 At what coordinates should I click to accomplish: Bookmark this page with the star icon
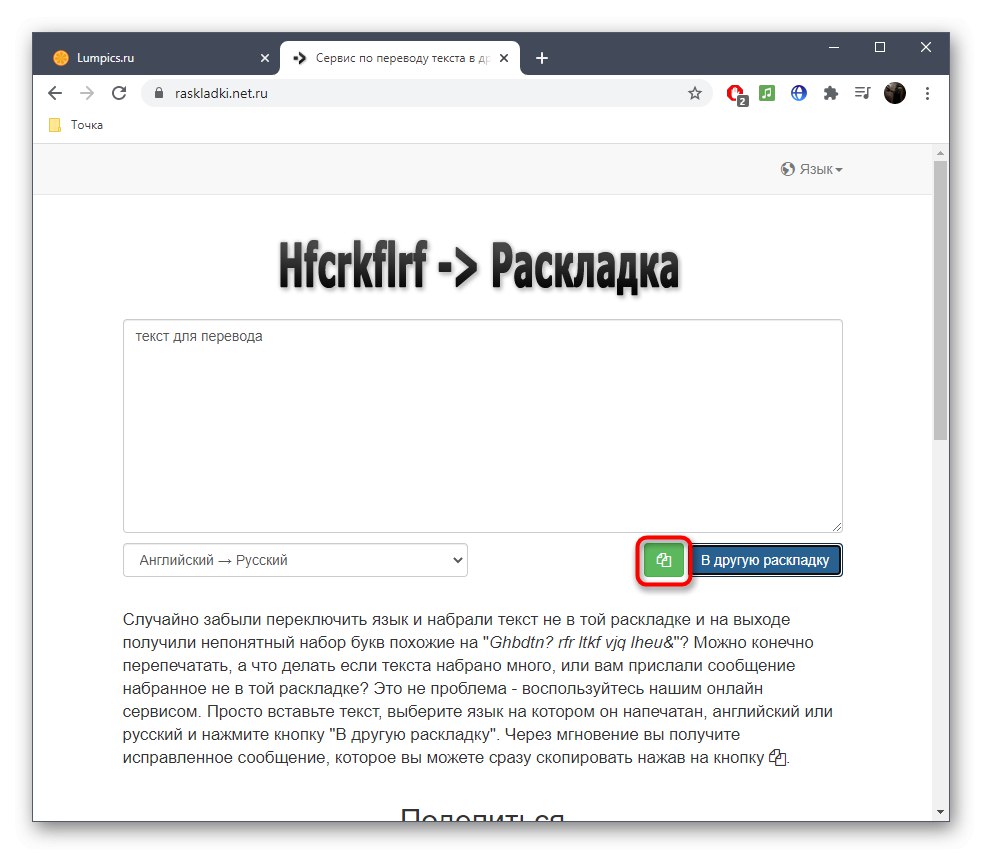[695, 93]
